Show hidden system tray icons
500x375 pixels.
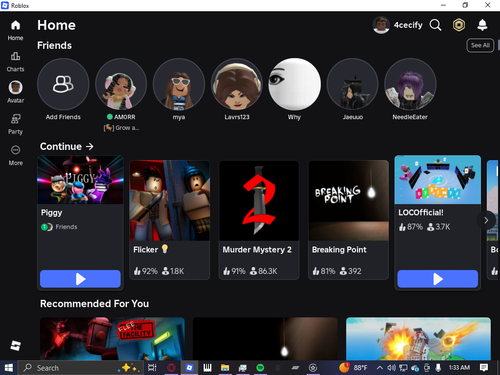pos(380,368)
